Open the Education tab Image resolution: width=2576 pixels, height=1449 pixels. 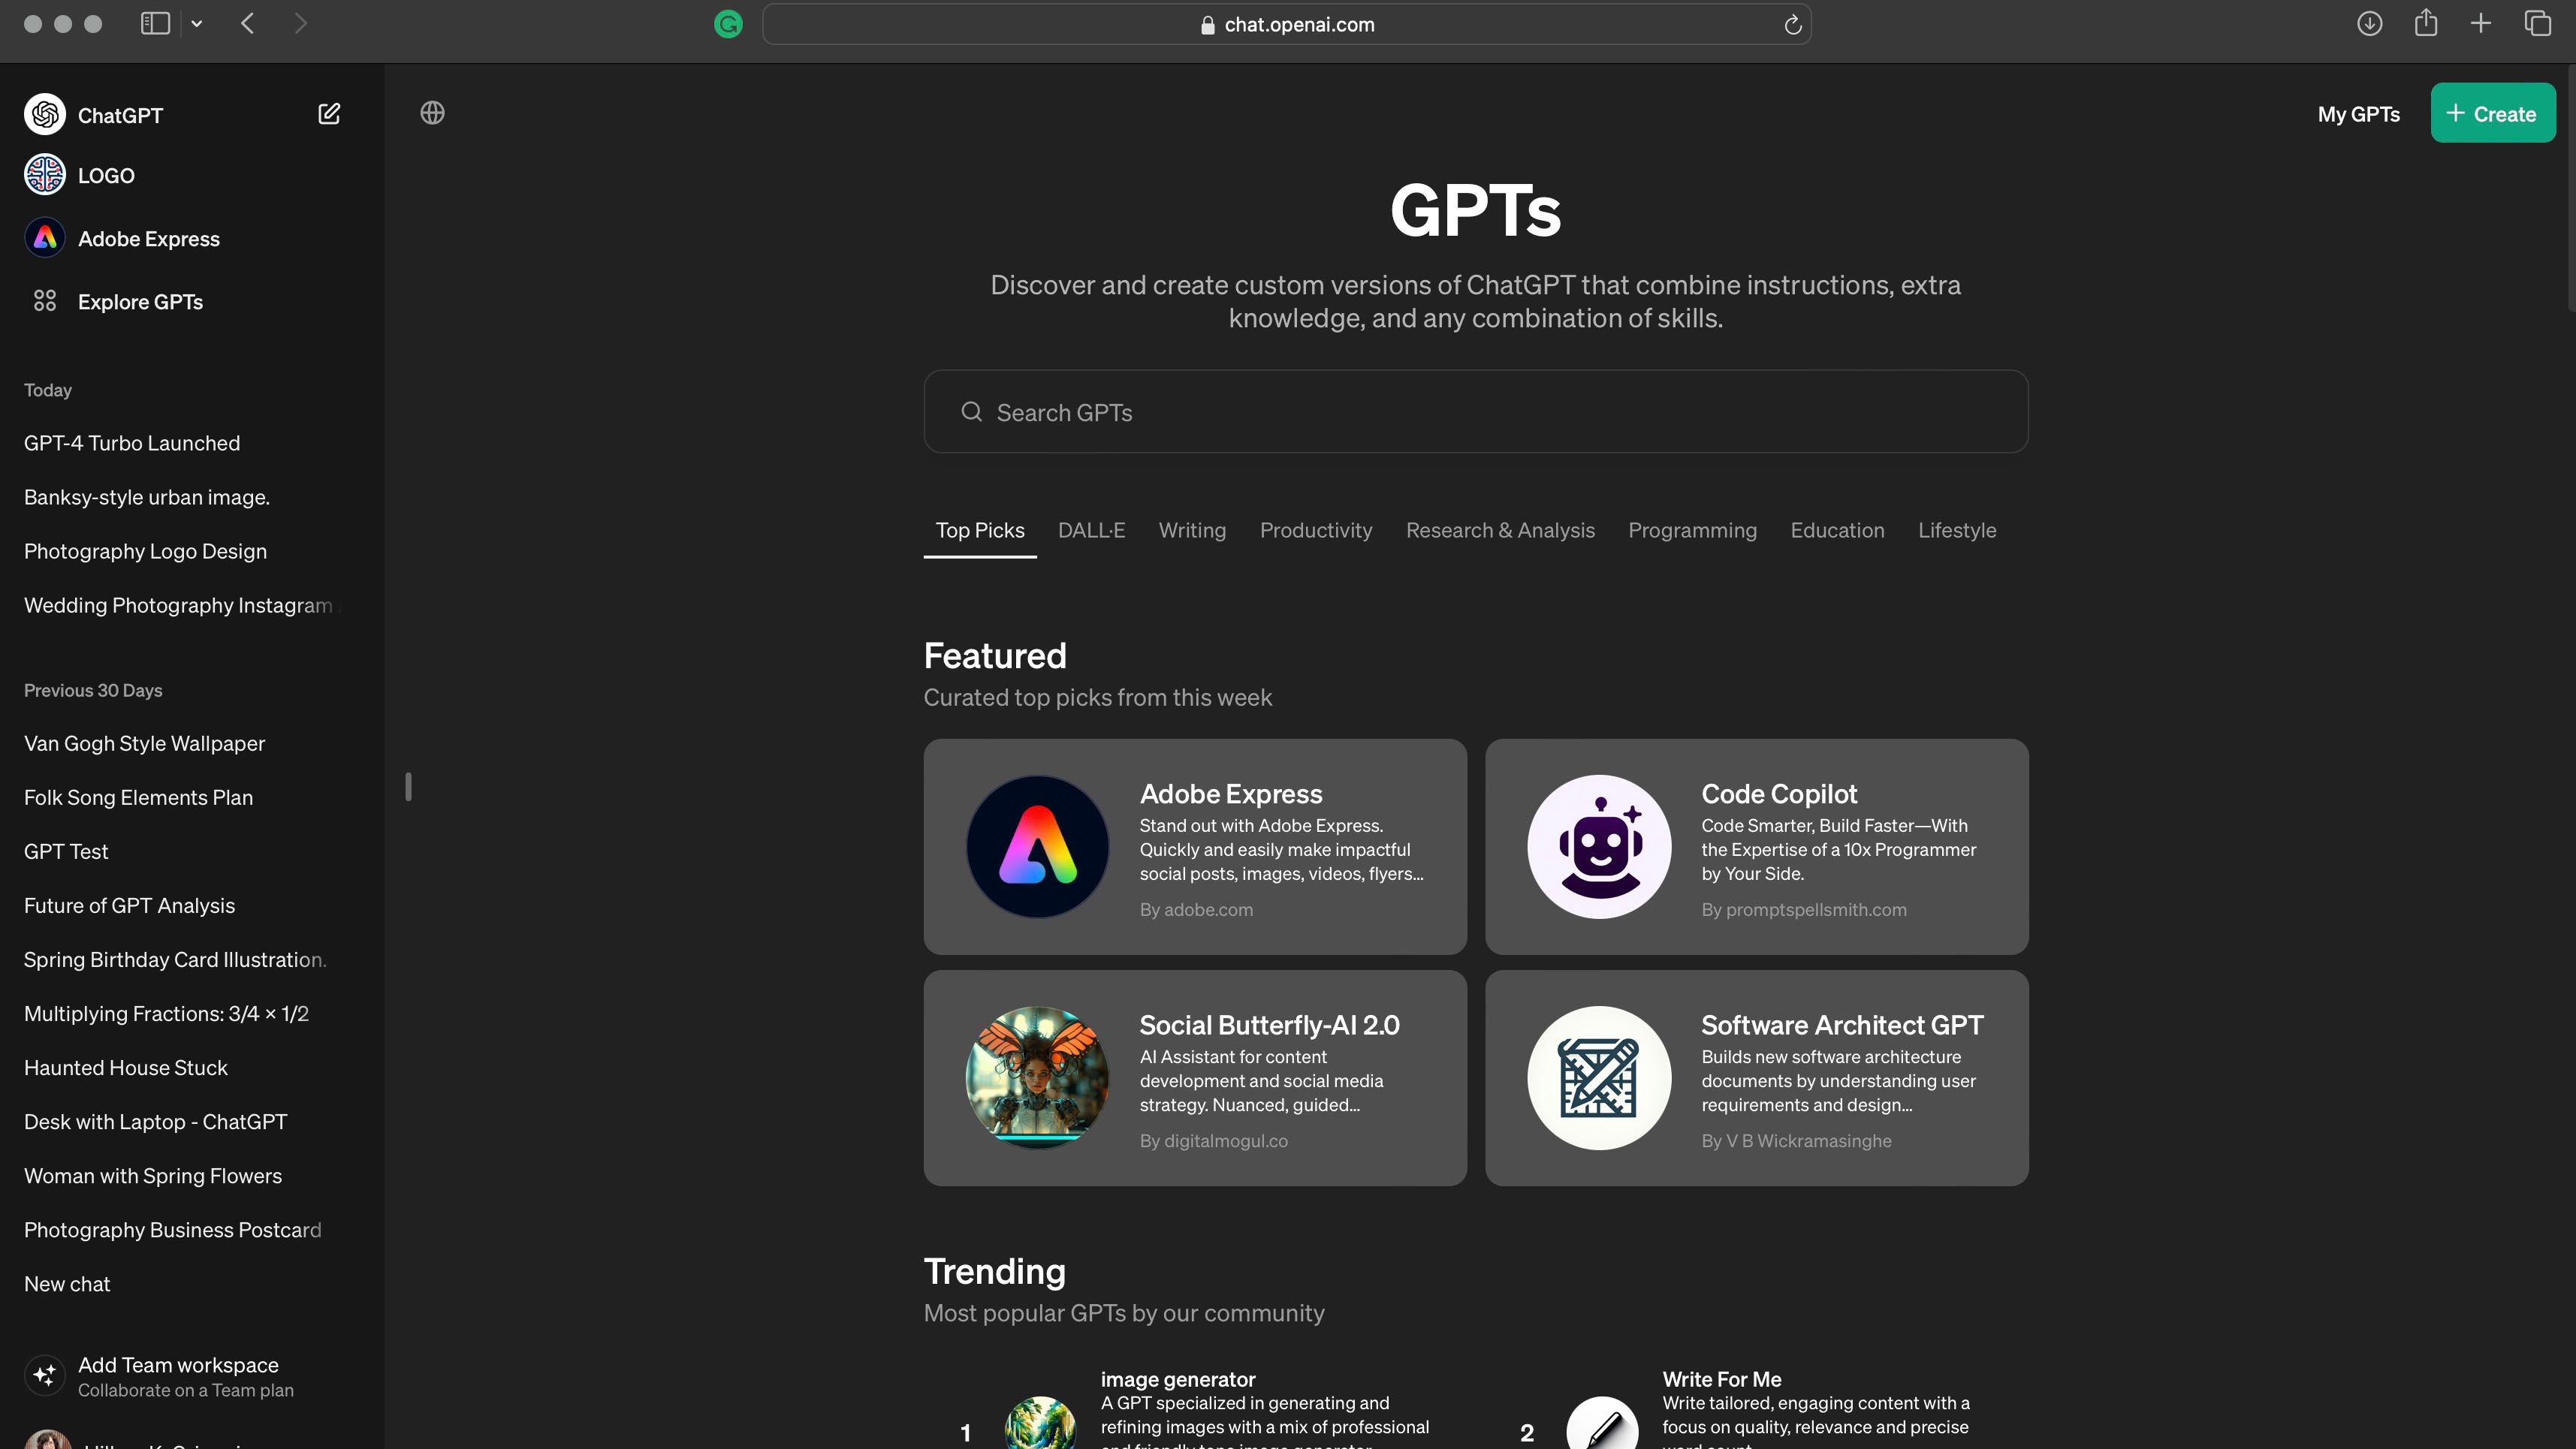[1837, 530]
